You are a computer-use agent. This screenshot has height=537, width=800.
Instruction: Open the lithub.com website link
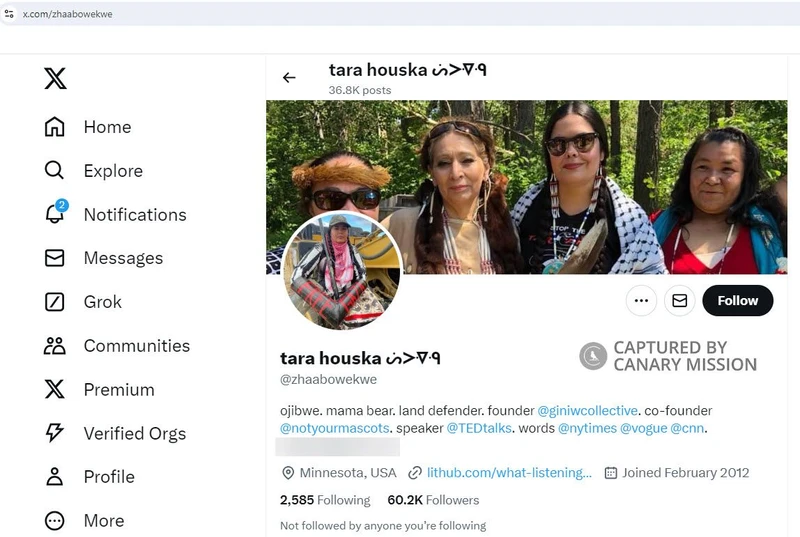509,473
